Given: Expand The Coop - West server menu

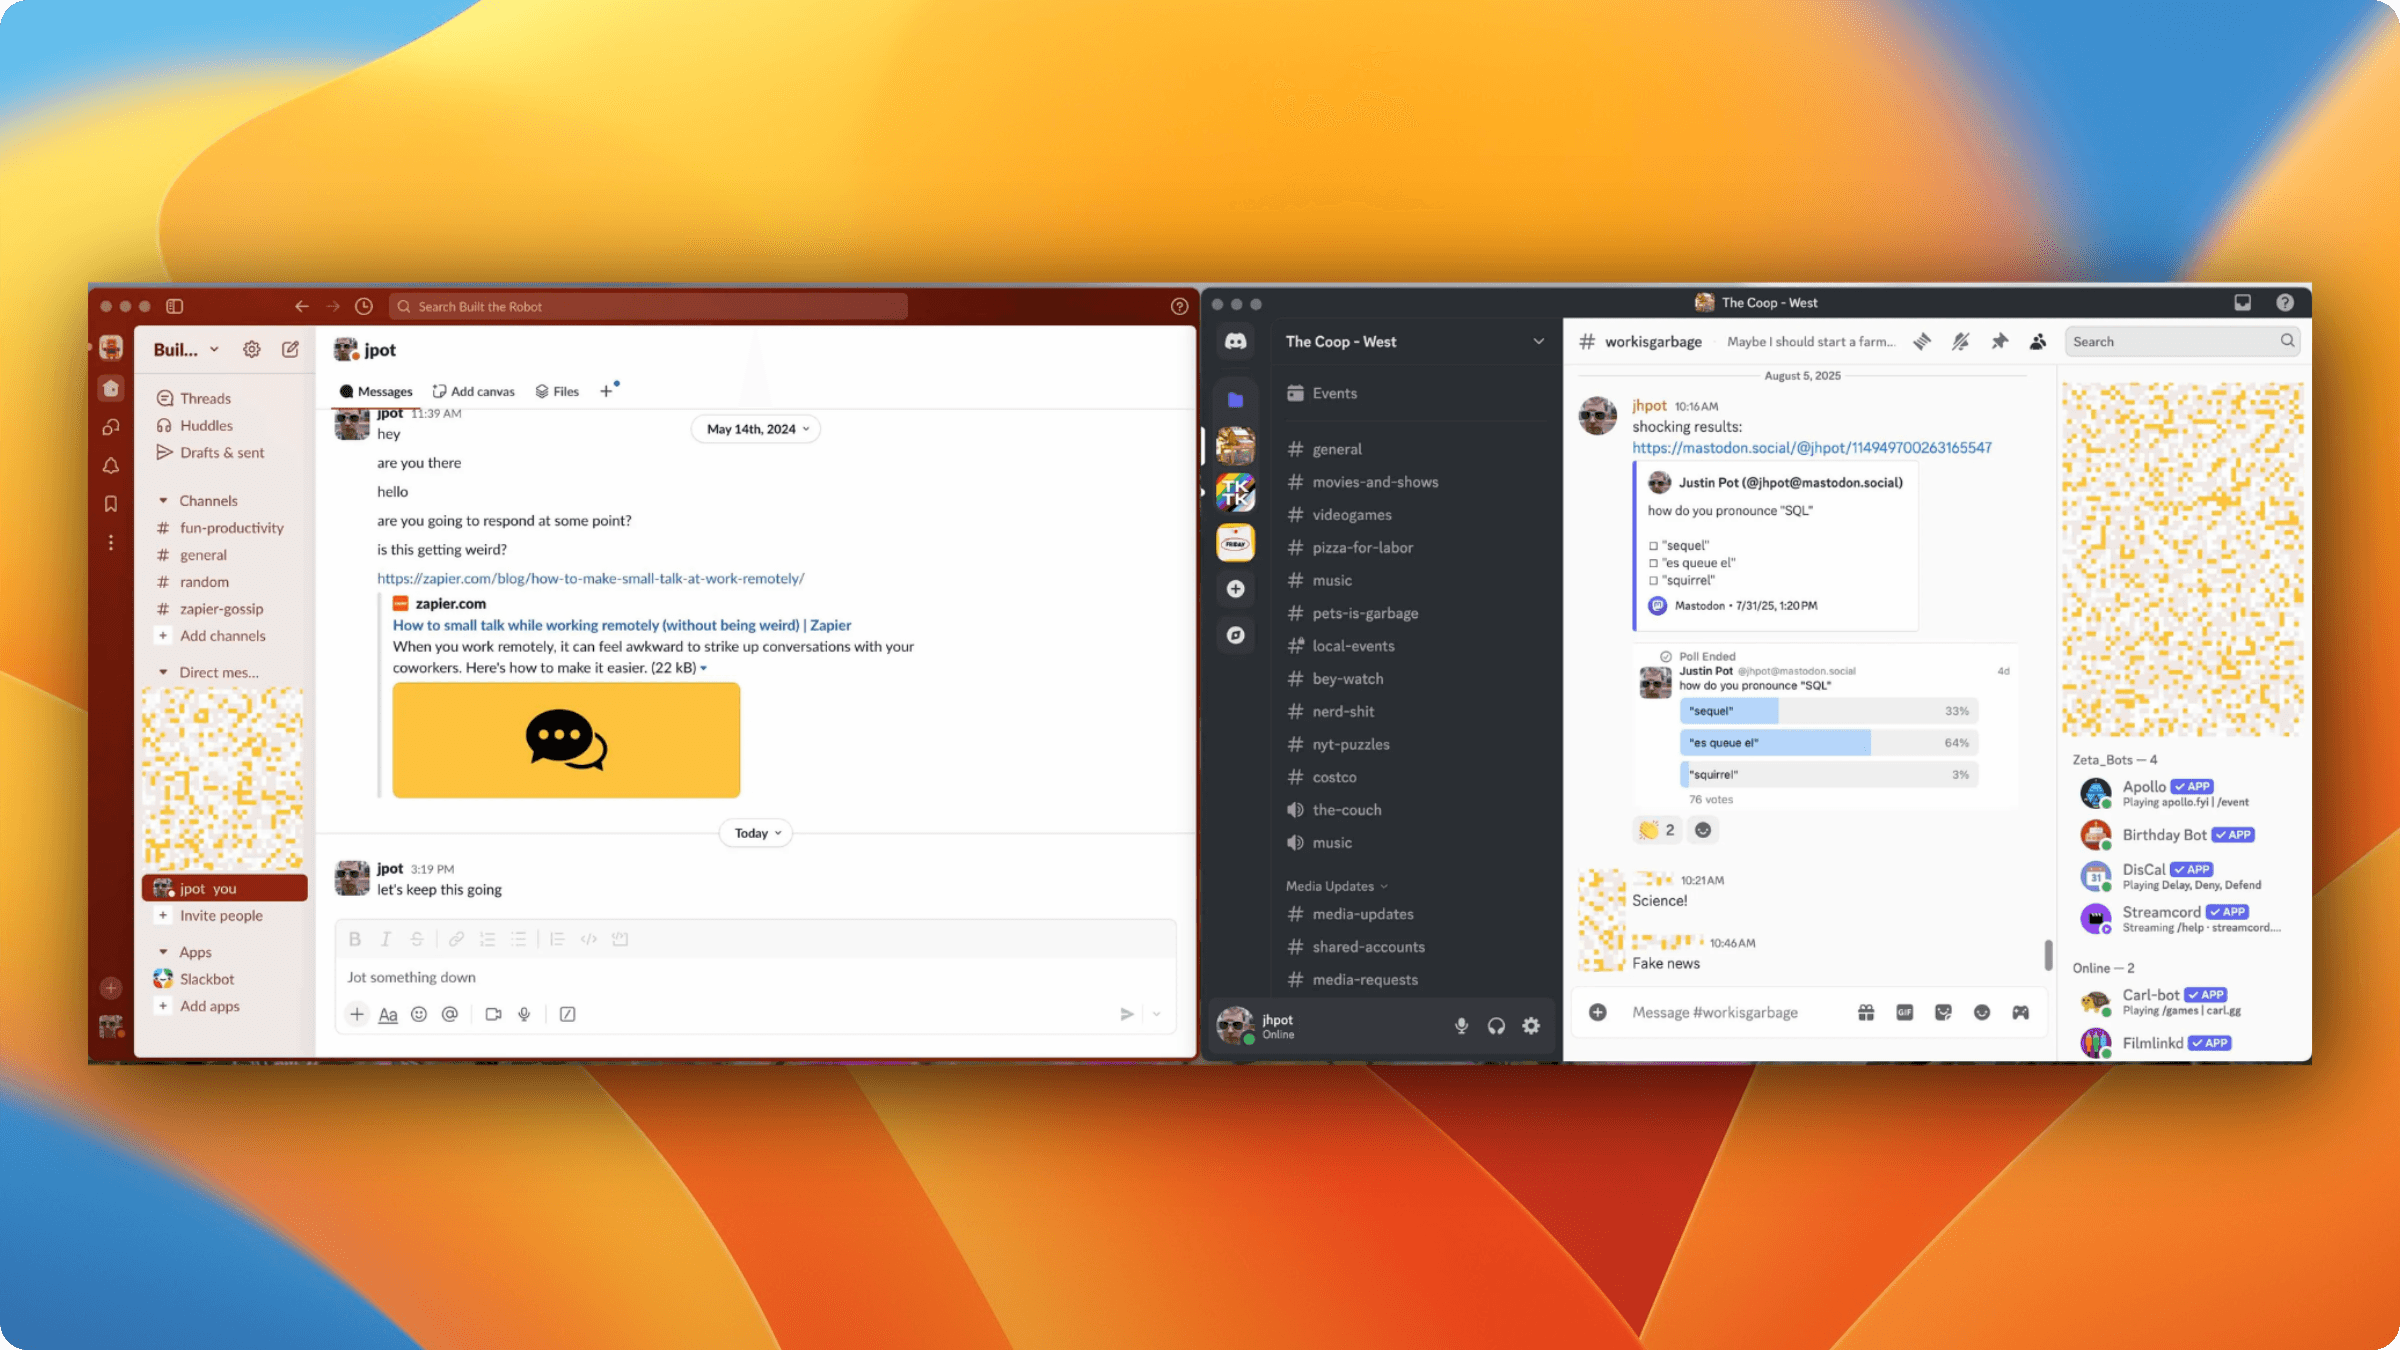Looking at the screenshot, I should pyautogui.click(x=1538, y=341).
